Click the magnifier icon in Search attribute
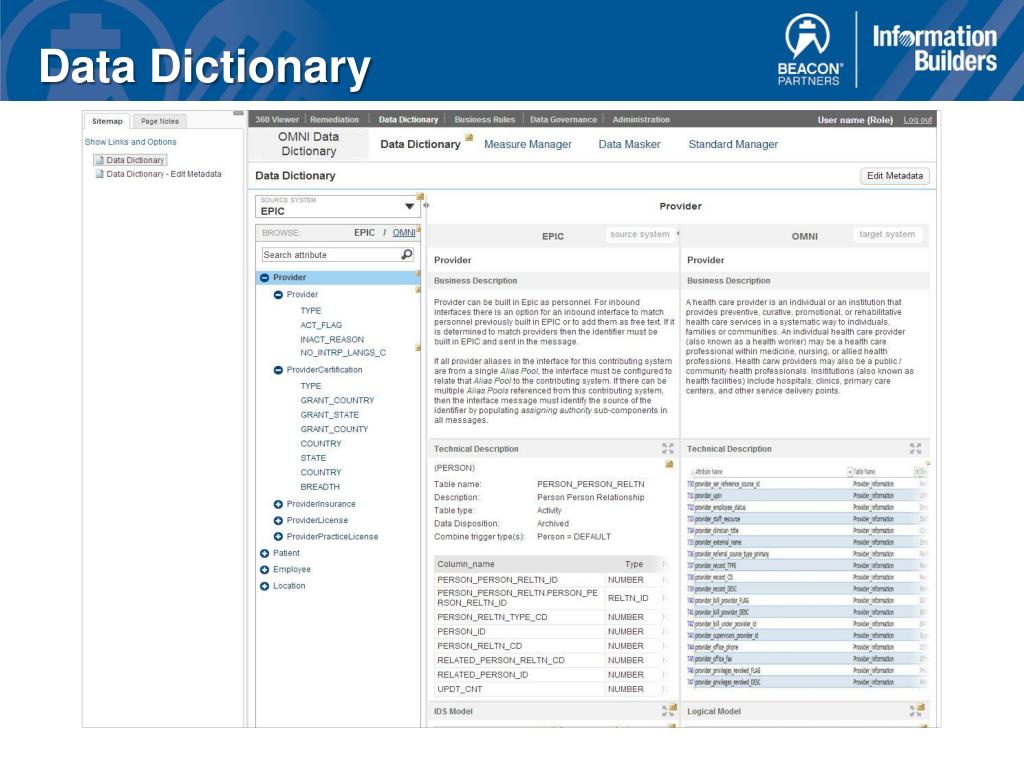The height and width of the screenshot is (768, 1024). pos(407,254)
